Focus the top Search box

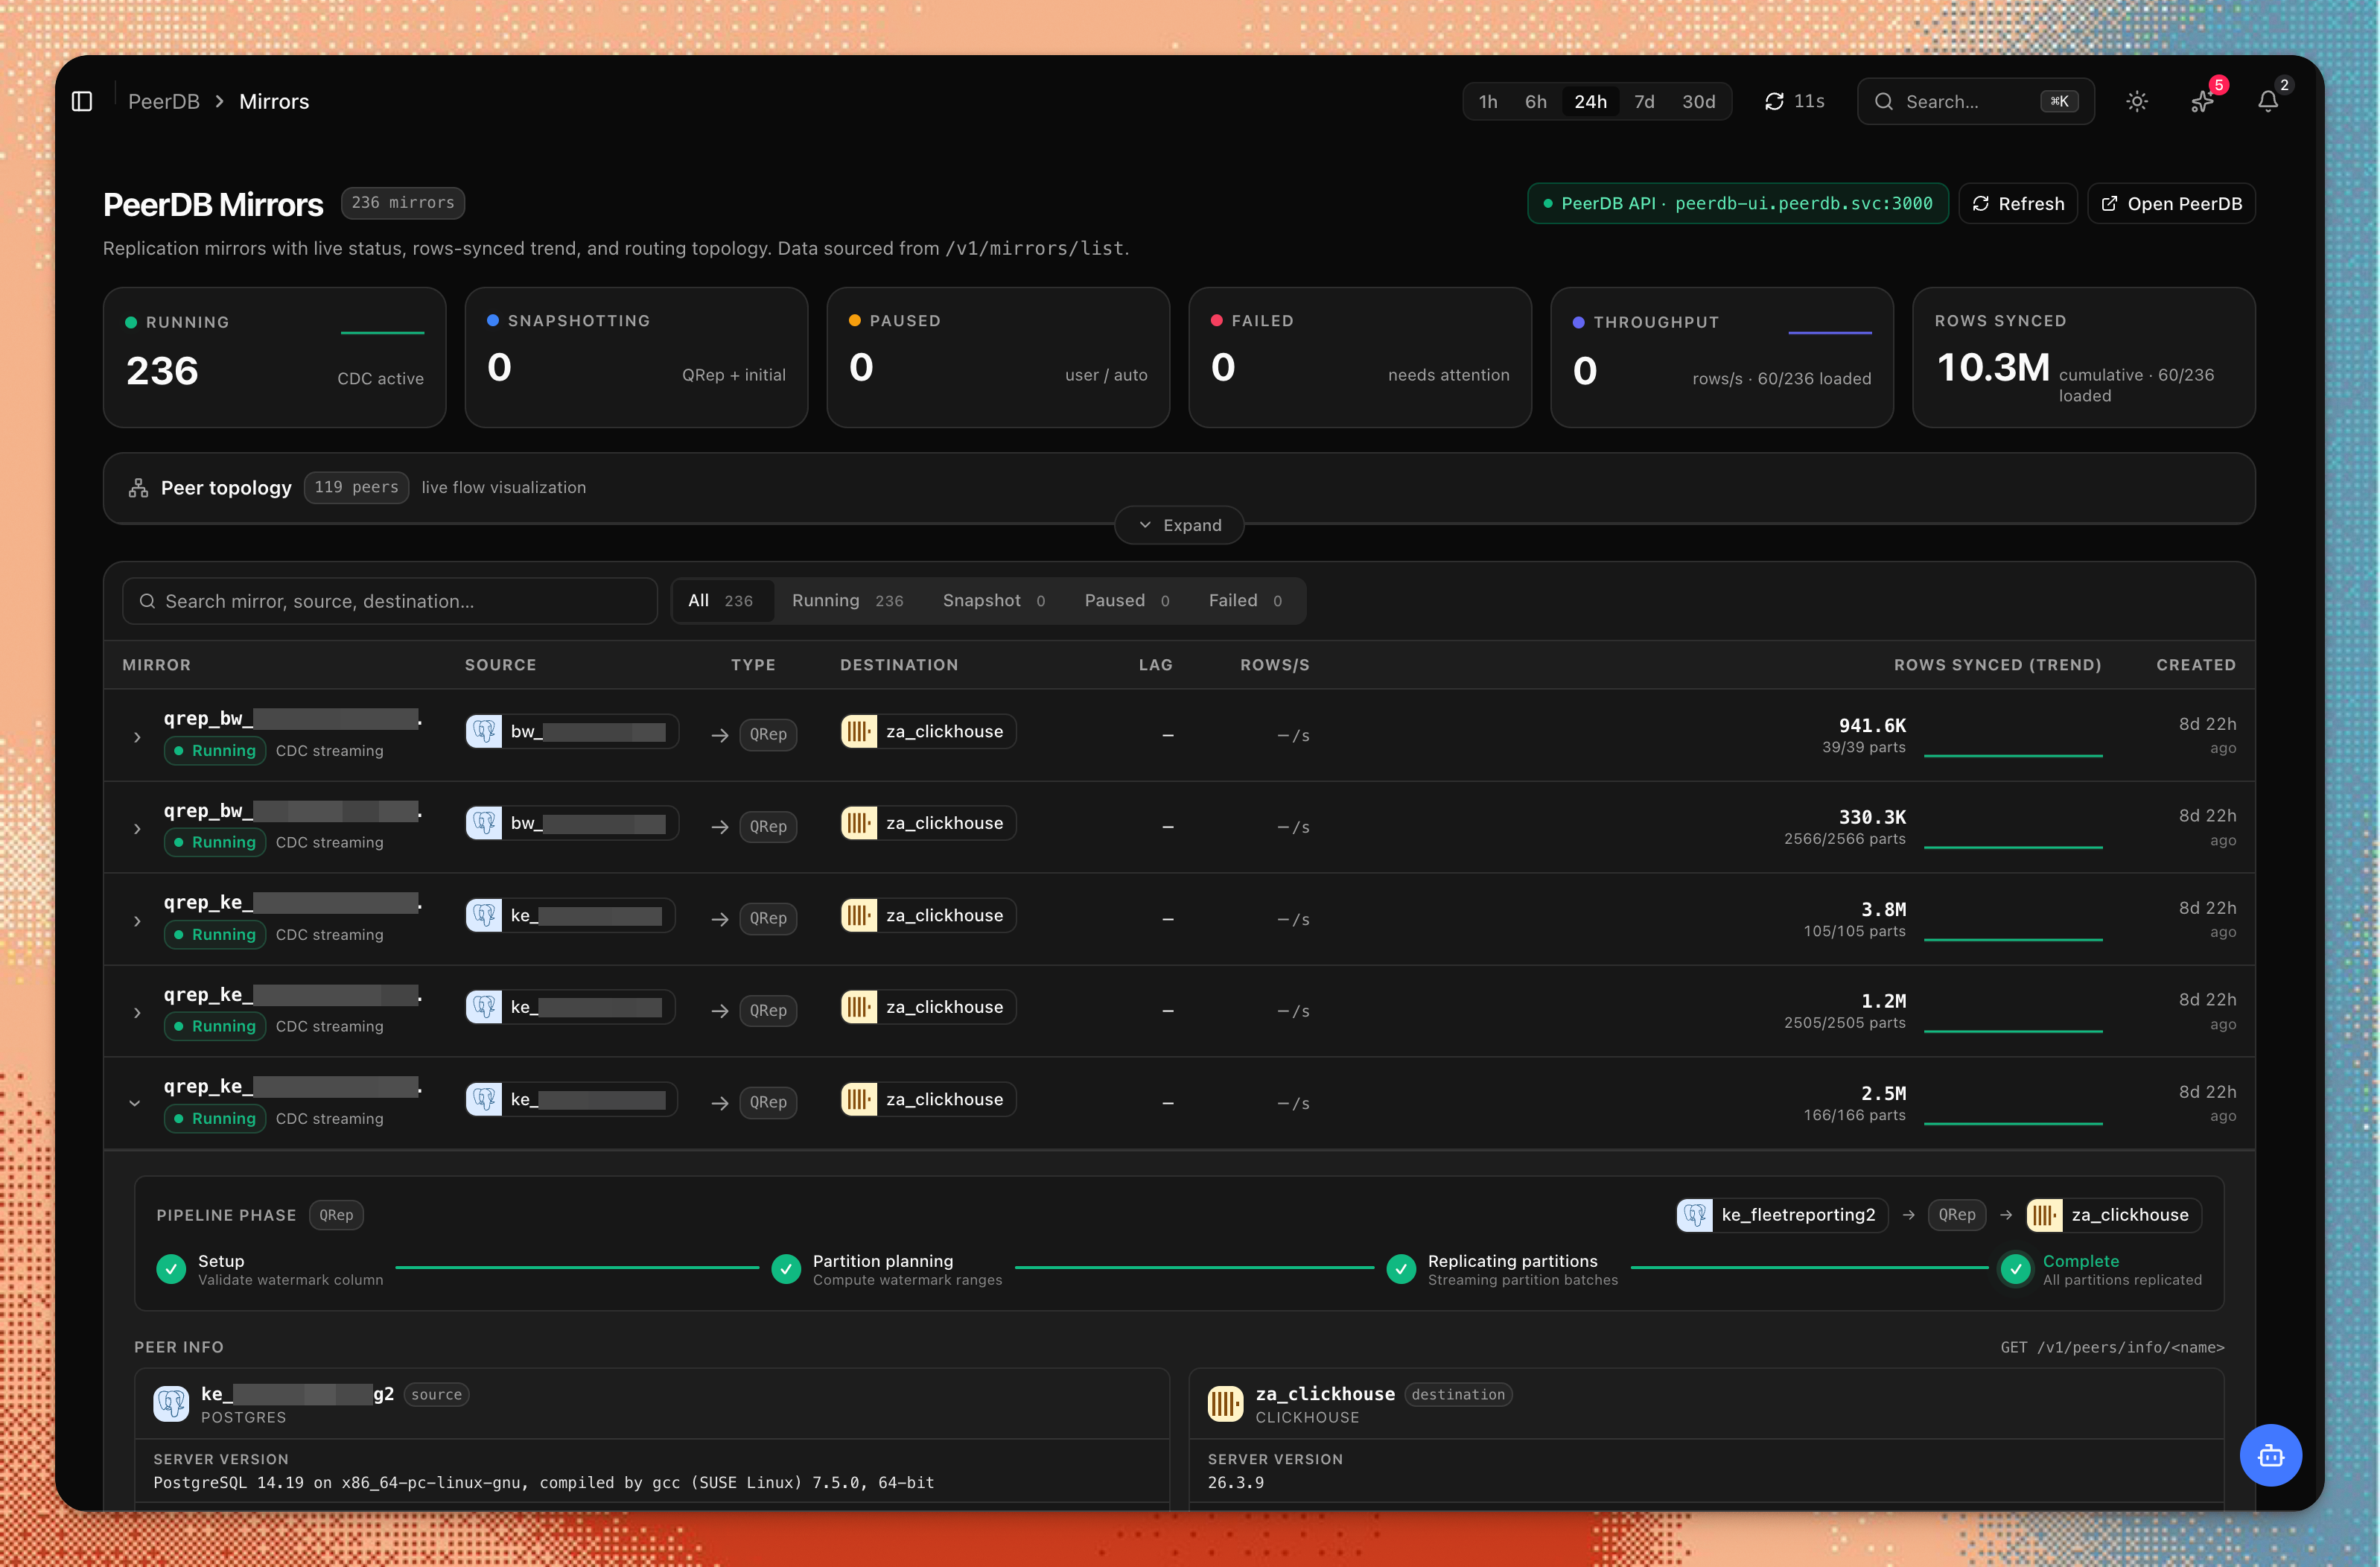point(1975,101)
